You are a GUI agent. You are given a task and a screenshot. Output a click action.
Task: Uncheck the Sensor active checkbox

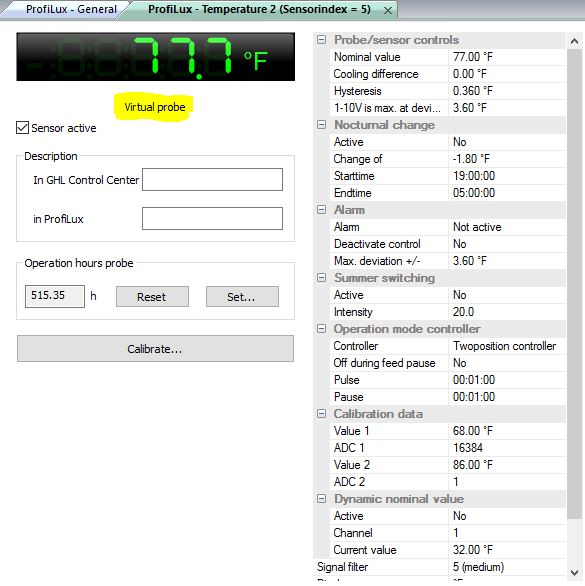pyautogui.click(x=22, y=128)
